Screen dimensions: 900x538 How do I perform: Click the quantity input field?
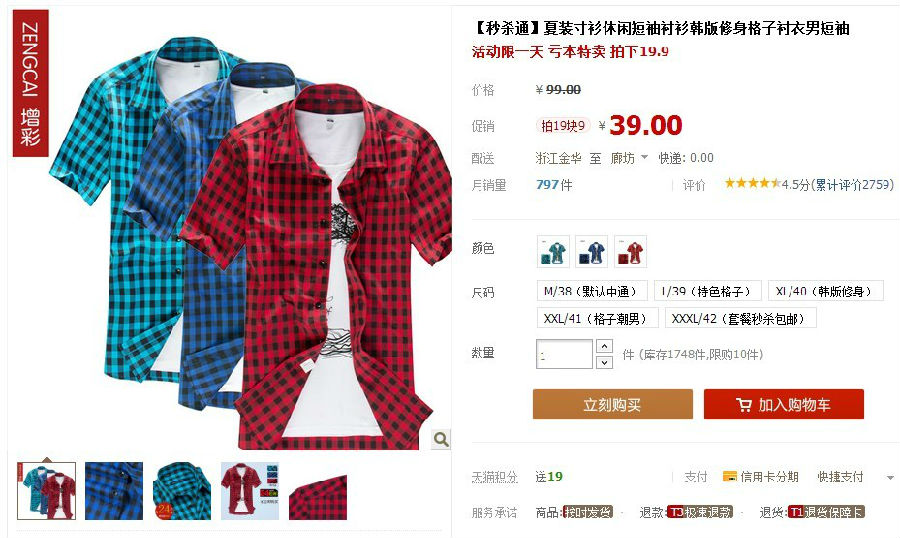[x=564, y=354]
